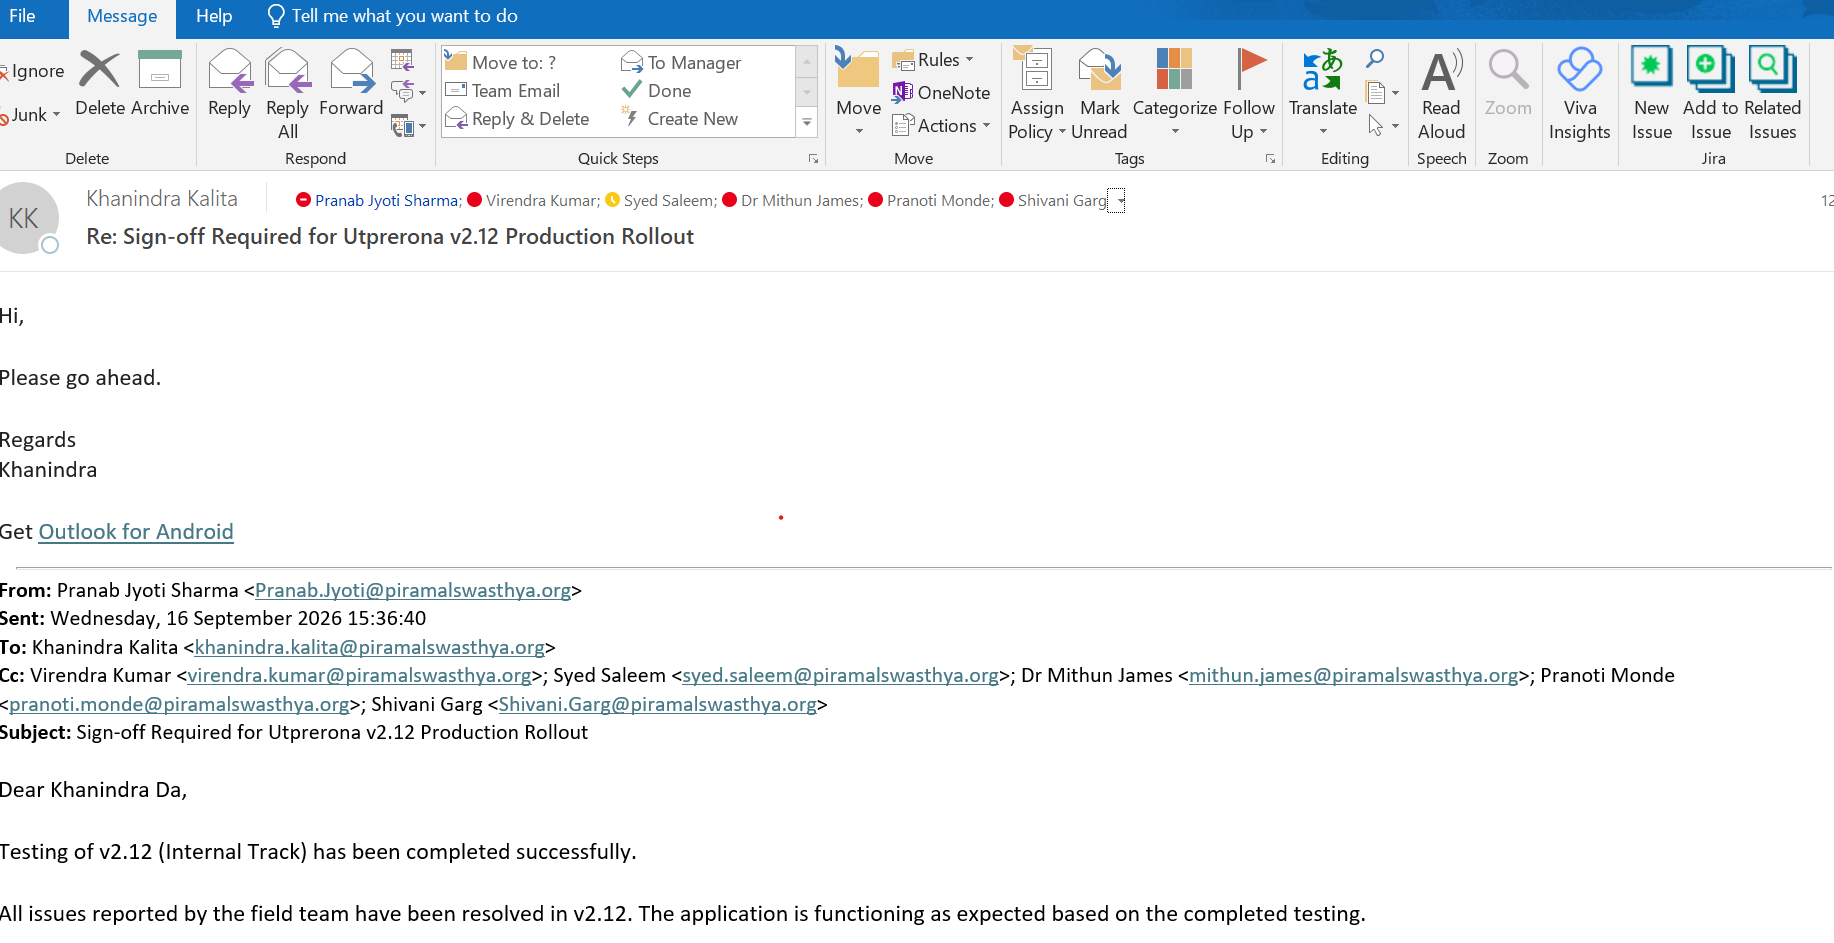Image resolution: width=1834 pixels, height=943 pixels.
Task: Send message to OneNote
Action: (941, 92)
